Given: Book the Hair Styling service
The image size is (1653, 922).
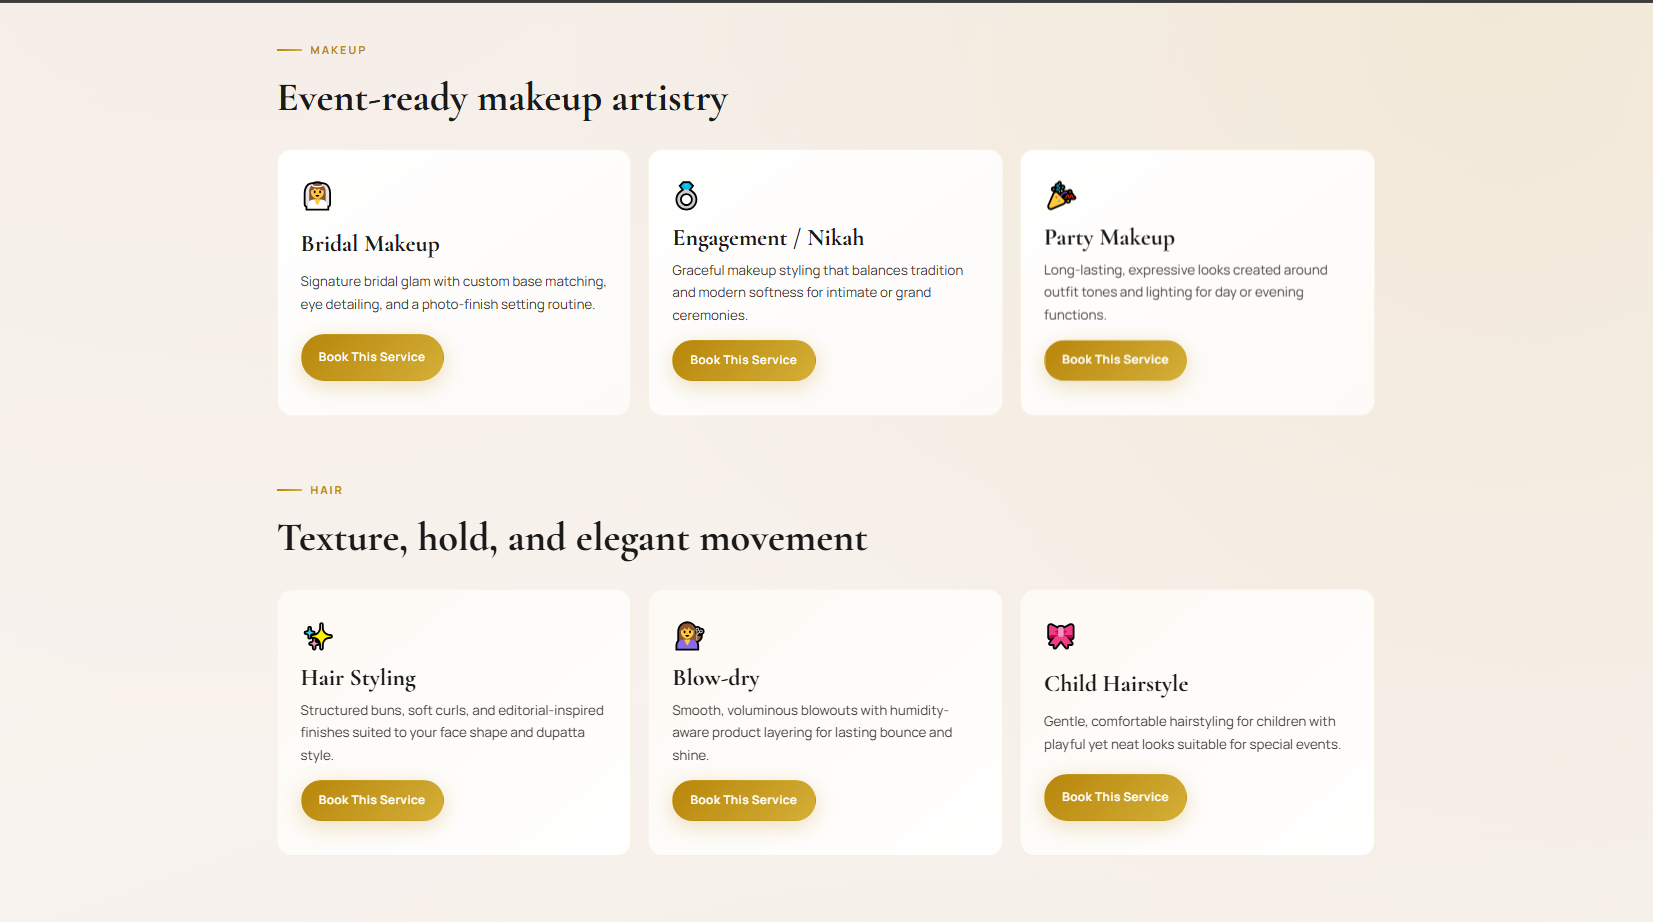Looking at the screenshot, I should [372, 800].
